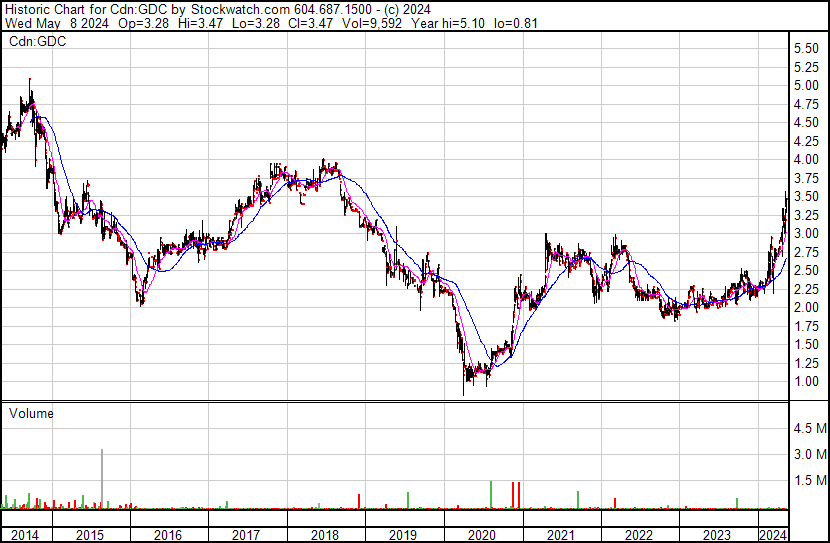Click the 4.25 price axis label
The image size is (830, 543).
tap(806, 141)
